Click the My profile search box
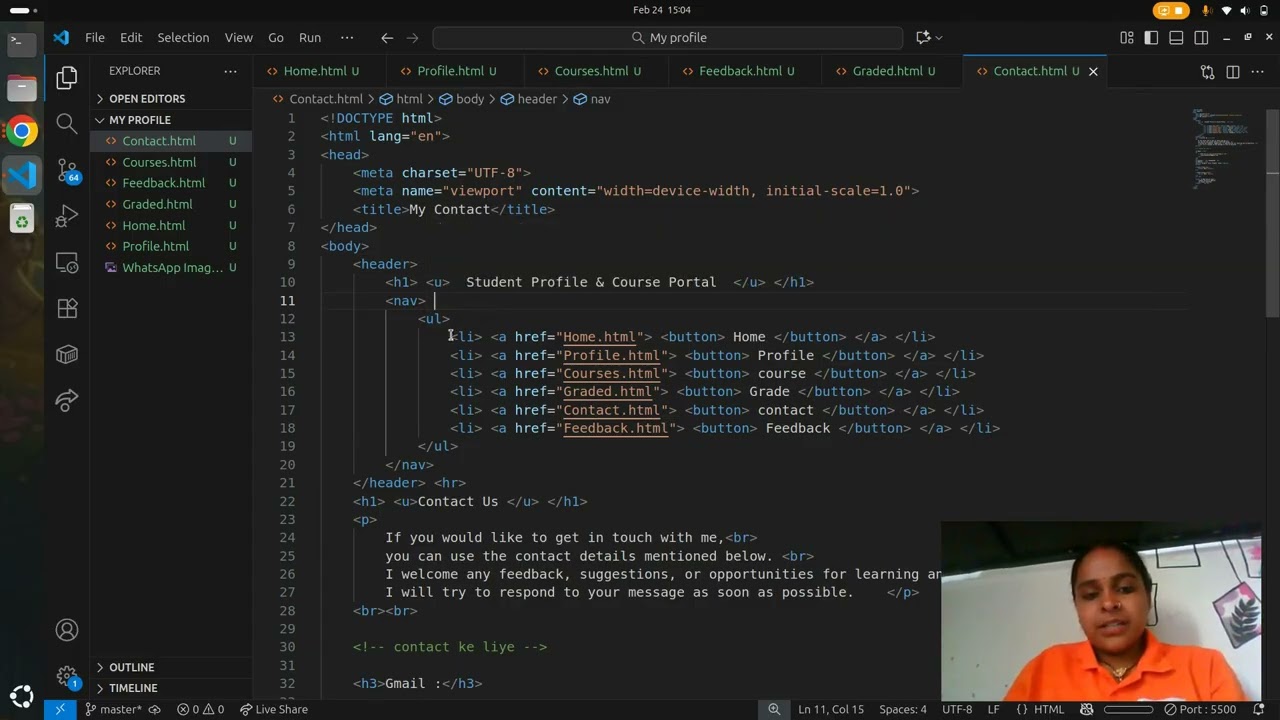1280x720 pixels. click(668, 38)
